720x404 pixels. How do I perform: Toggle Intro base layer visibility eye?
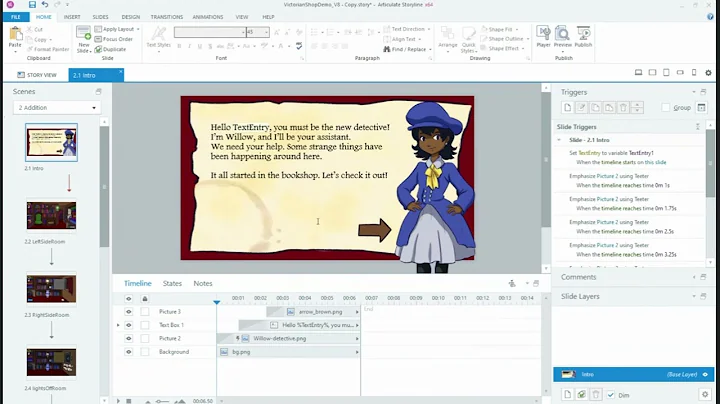pyautogui.click(x=705, y=375)
